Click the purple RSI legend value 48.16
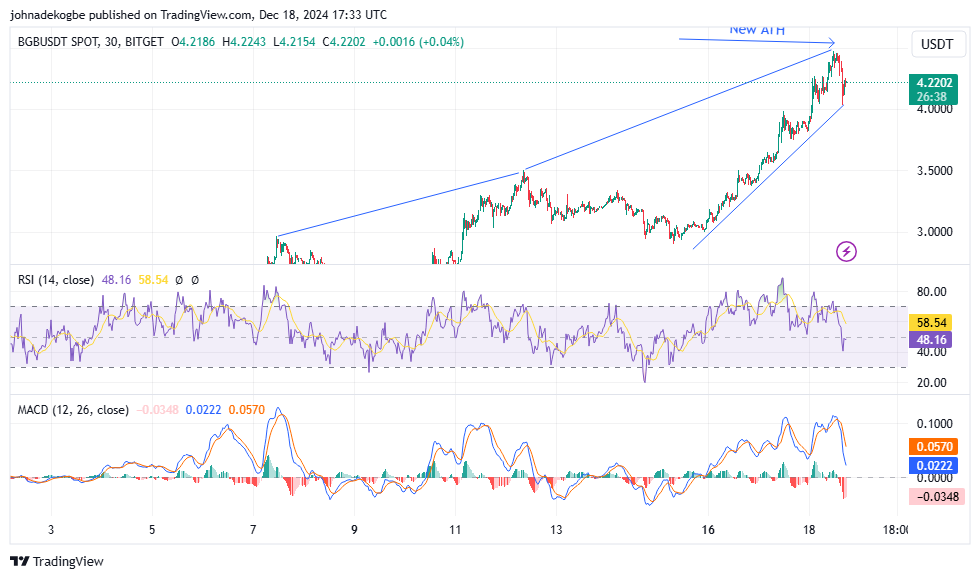980x579 pixels. (116, 280)
